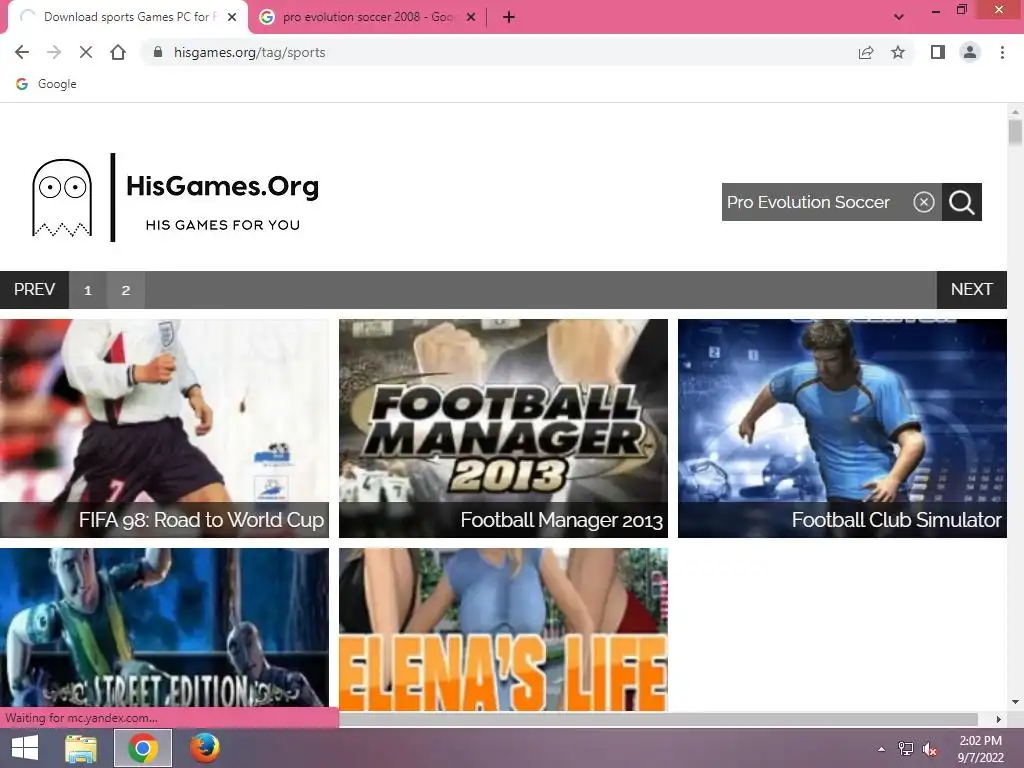Go to page 2 in pagination

click(125, 289)
